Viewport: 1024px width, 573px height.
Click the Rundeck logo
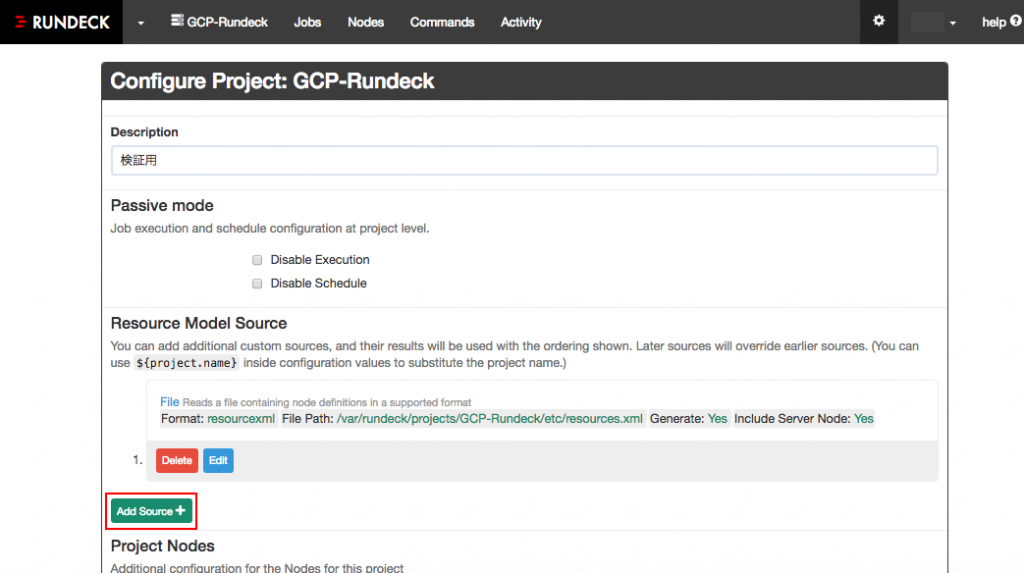coord(61,22)
